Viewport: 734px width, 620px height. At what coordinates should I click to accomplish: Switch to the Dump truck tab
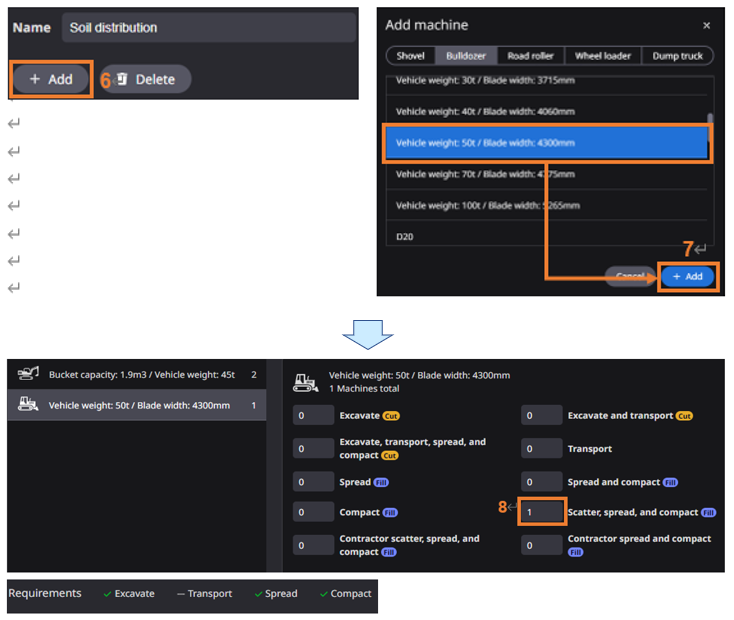[677, 56]
